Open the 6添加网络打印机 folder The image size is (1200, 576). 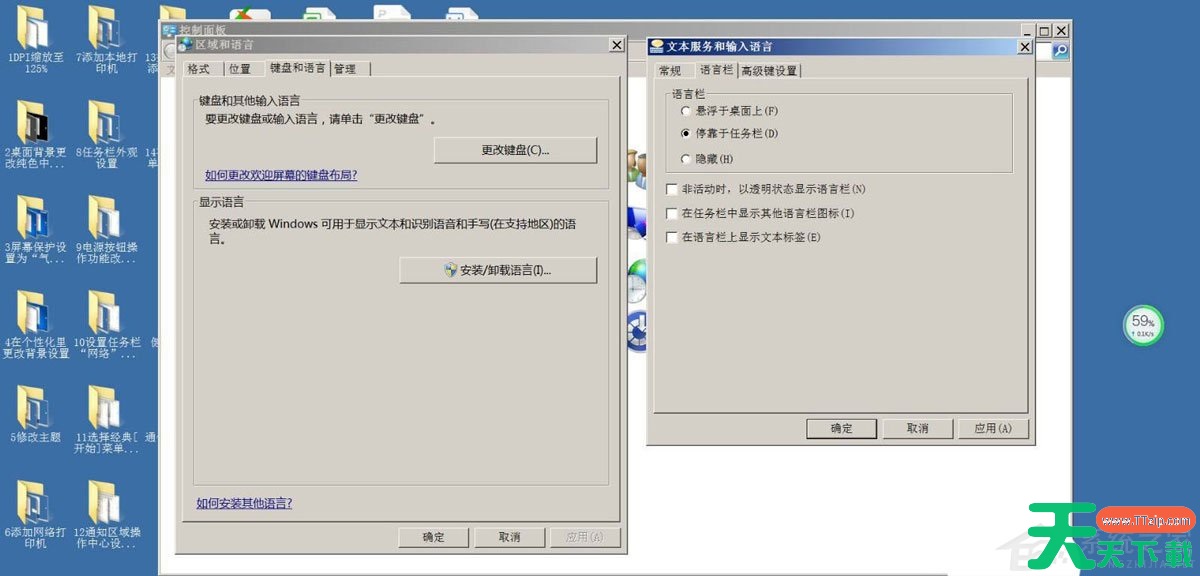pyautogui.click(x=35, y=515)
